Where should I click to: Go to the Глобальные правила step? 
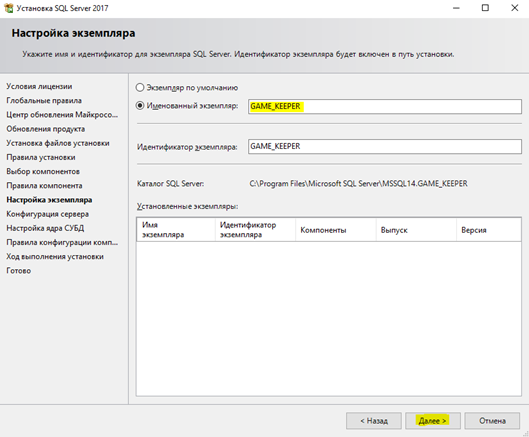click(x=44, y=101)
